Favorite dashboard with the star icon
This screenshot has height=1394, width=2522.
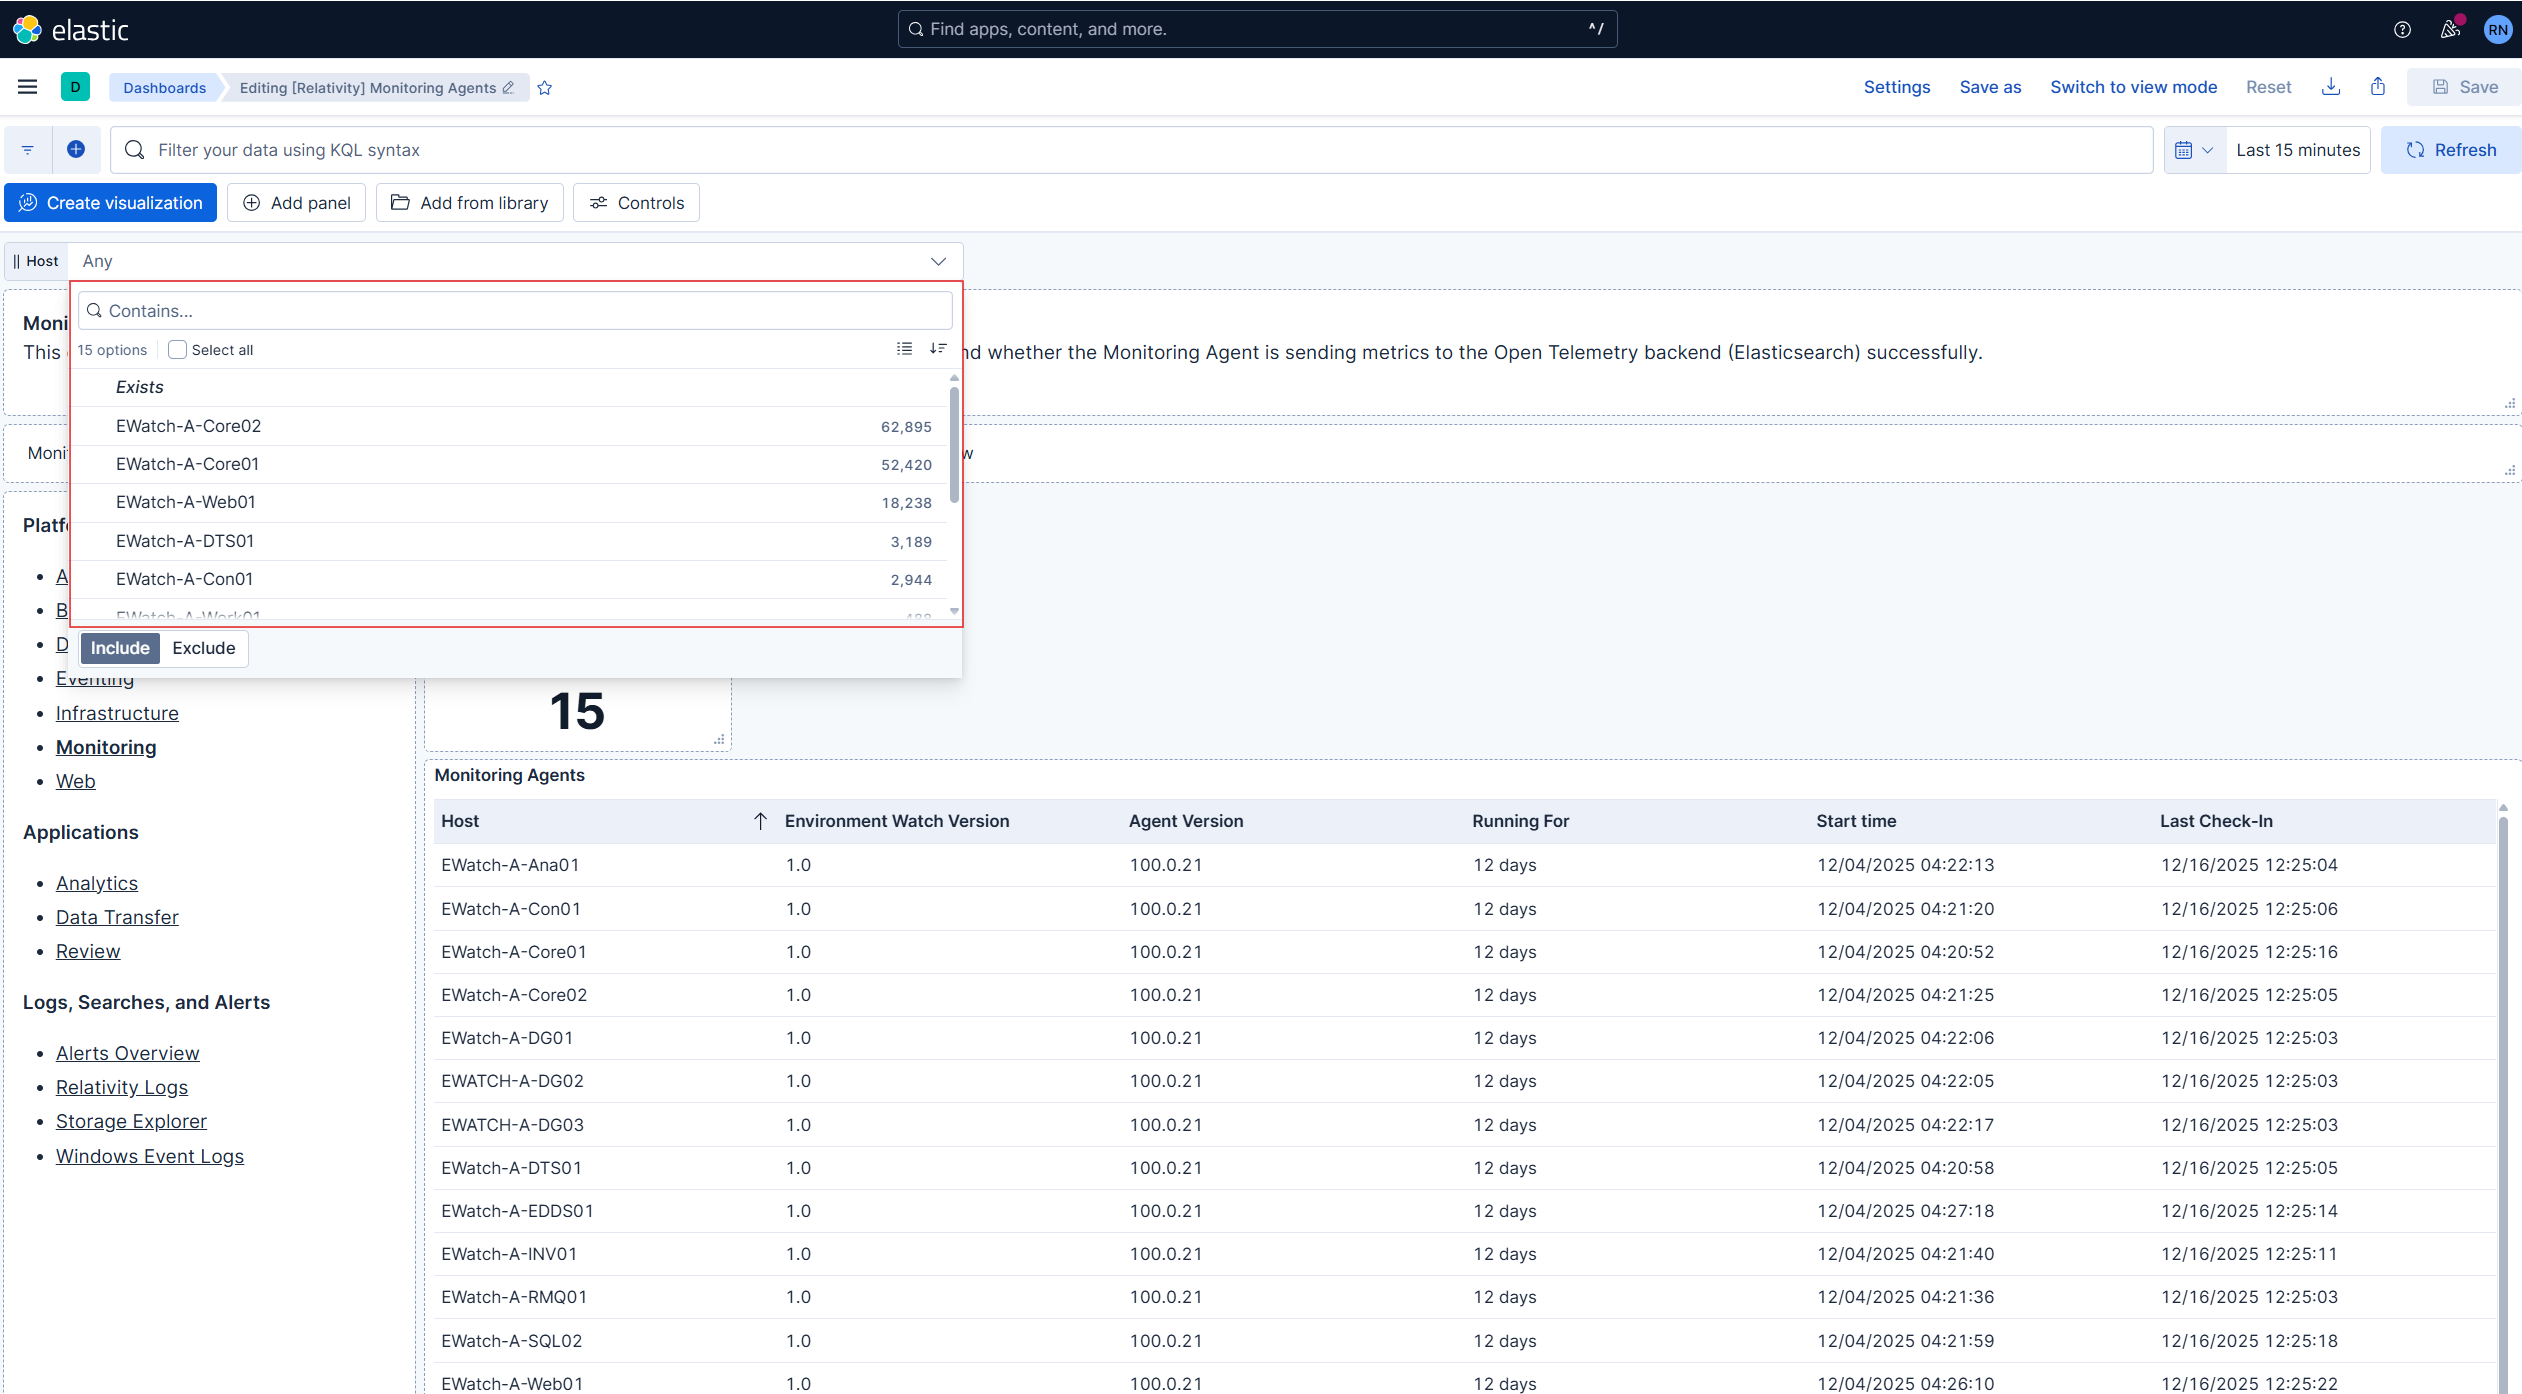545,88
